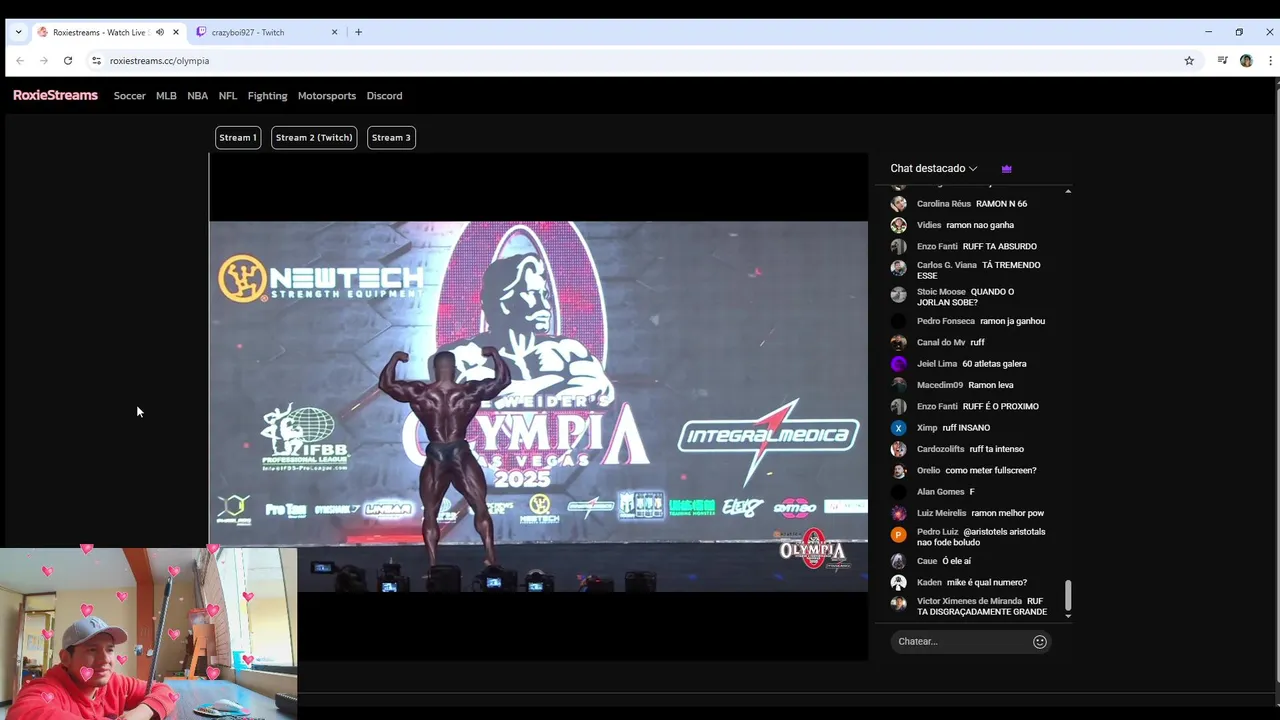Click the Olympia livestream video player

[538, 406]
